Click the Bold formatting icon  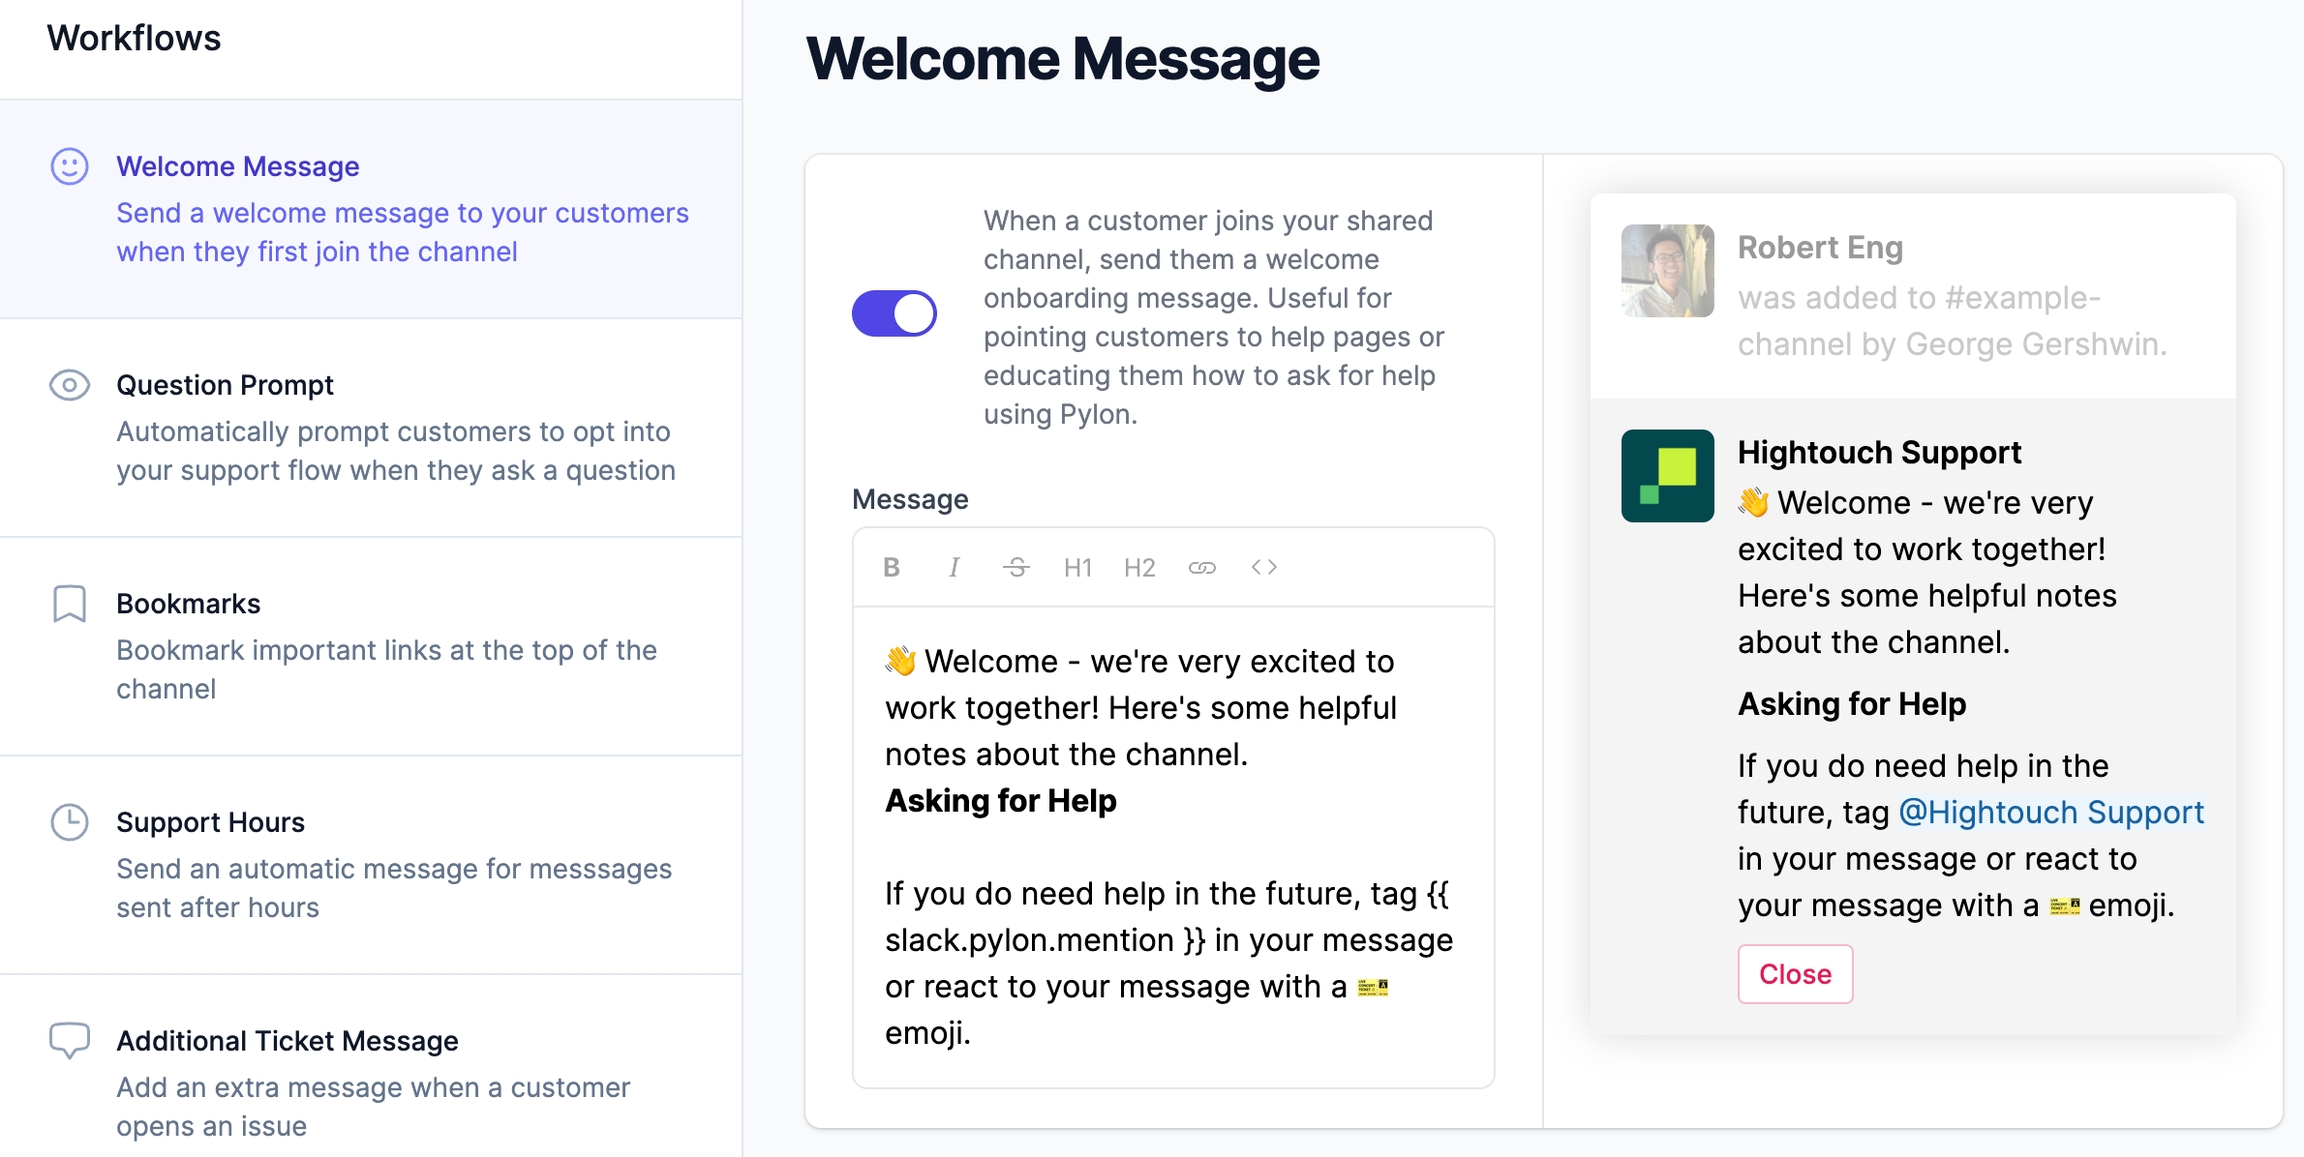coord(892,568)
